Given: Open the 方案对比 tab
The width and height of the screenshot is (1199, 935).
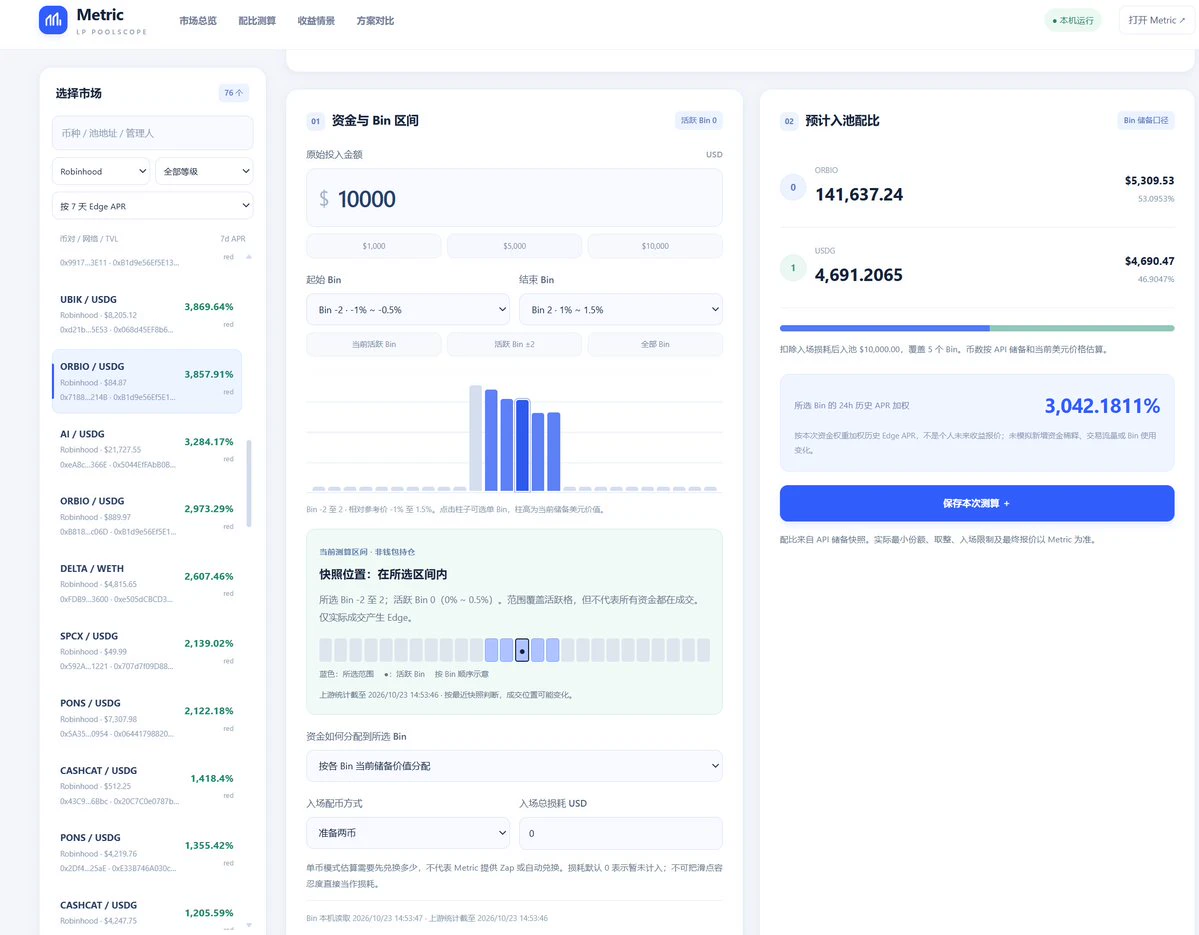Looking at the screenshot, I should [x=375, y=21].
